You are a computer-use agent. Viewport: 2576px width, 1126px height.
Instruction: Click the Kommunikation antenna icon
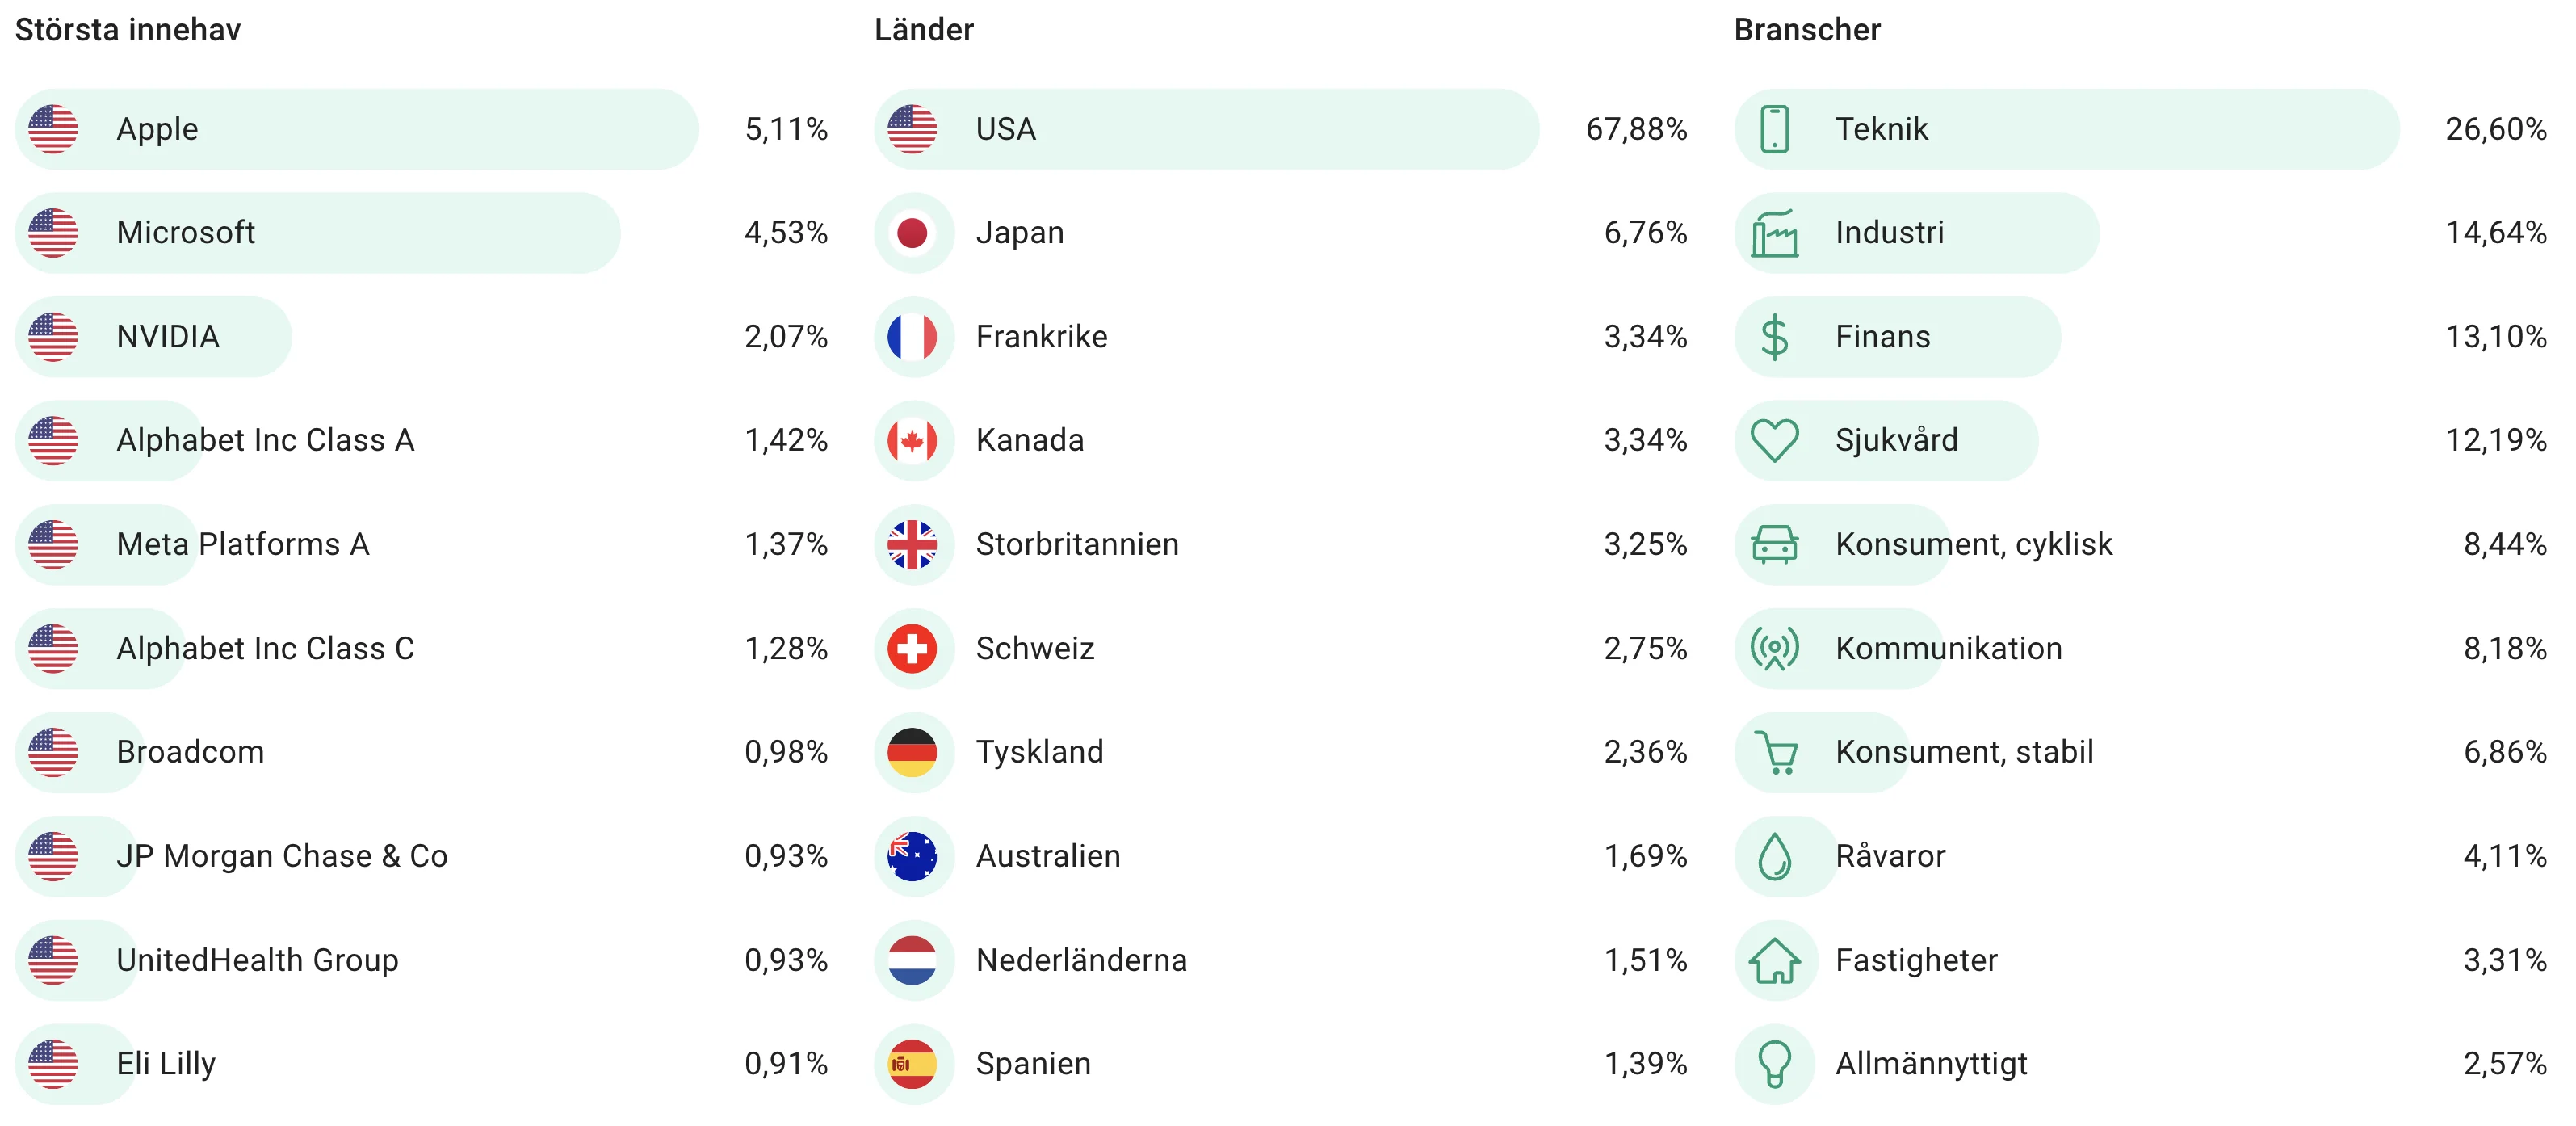tap(1774, 648)
